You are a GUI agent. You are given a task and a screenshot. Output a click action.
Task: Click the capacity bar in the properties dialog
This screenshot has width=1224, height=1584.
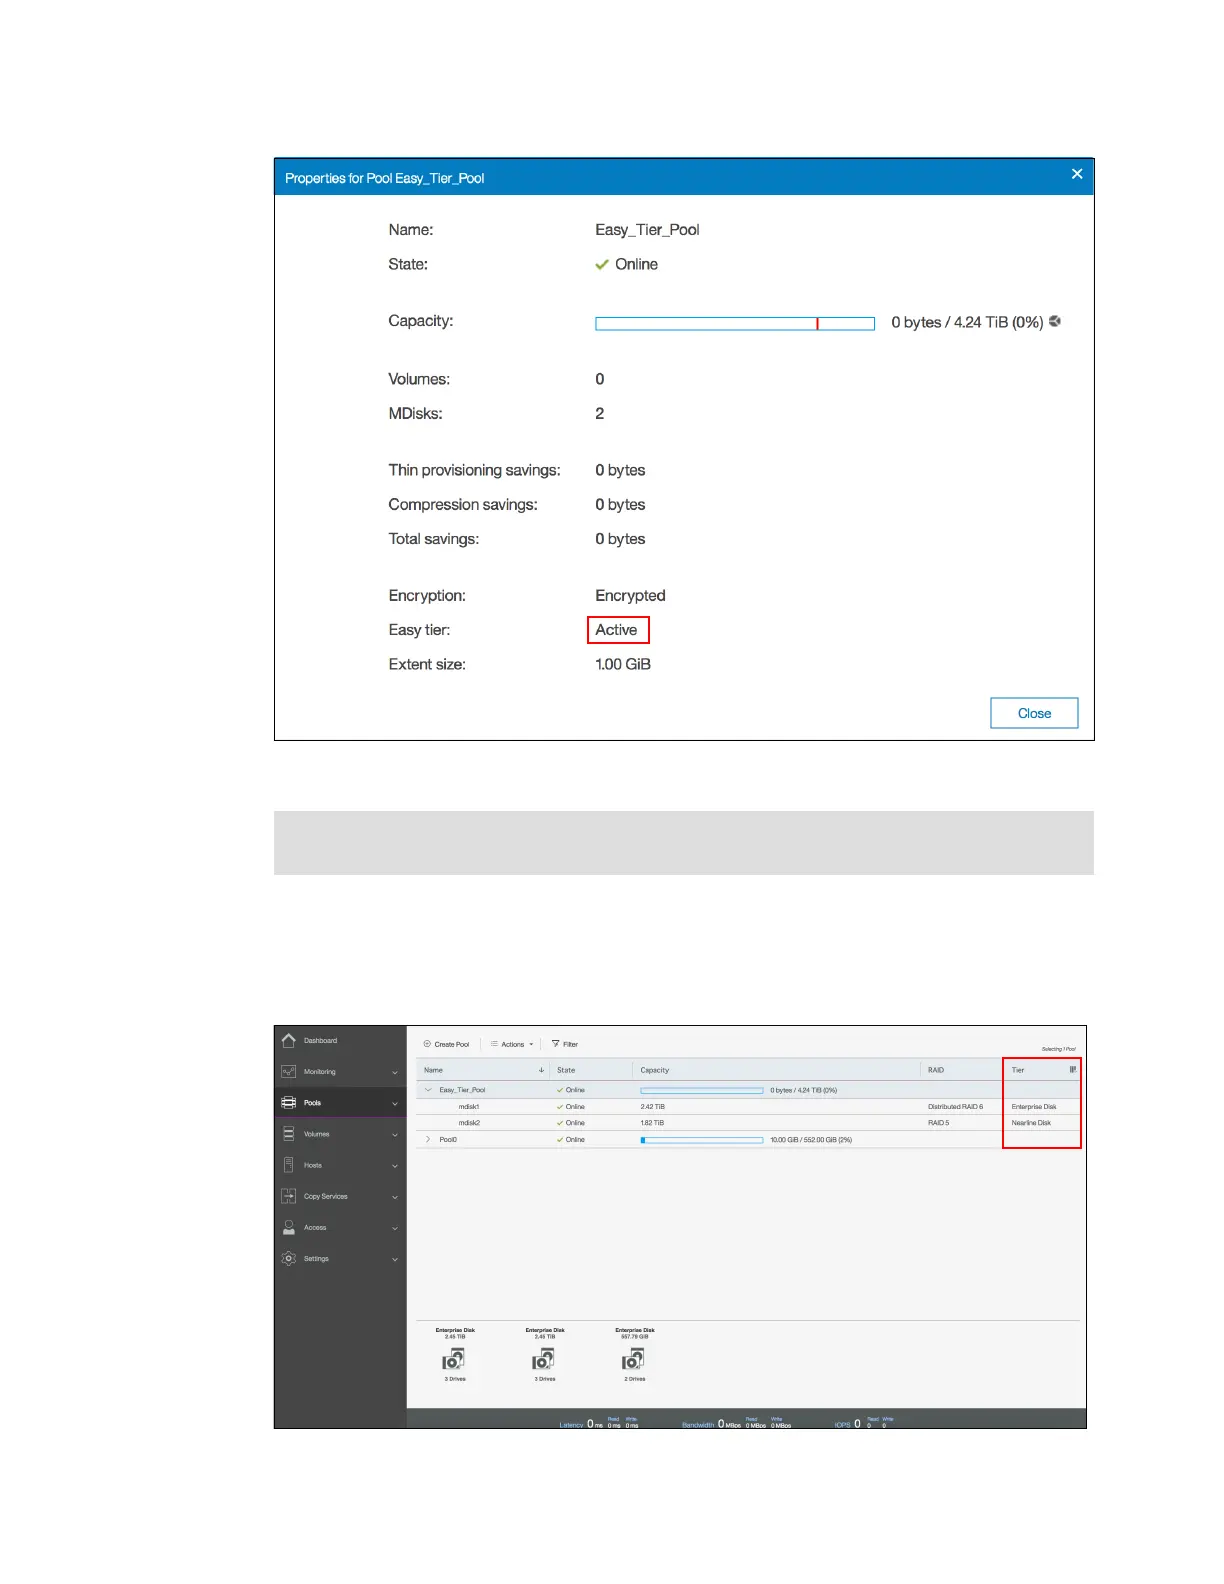click(735, 323)
